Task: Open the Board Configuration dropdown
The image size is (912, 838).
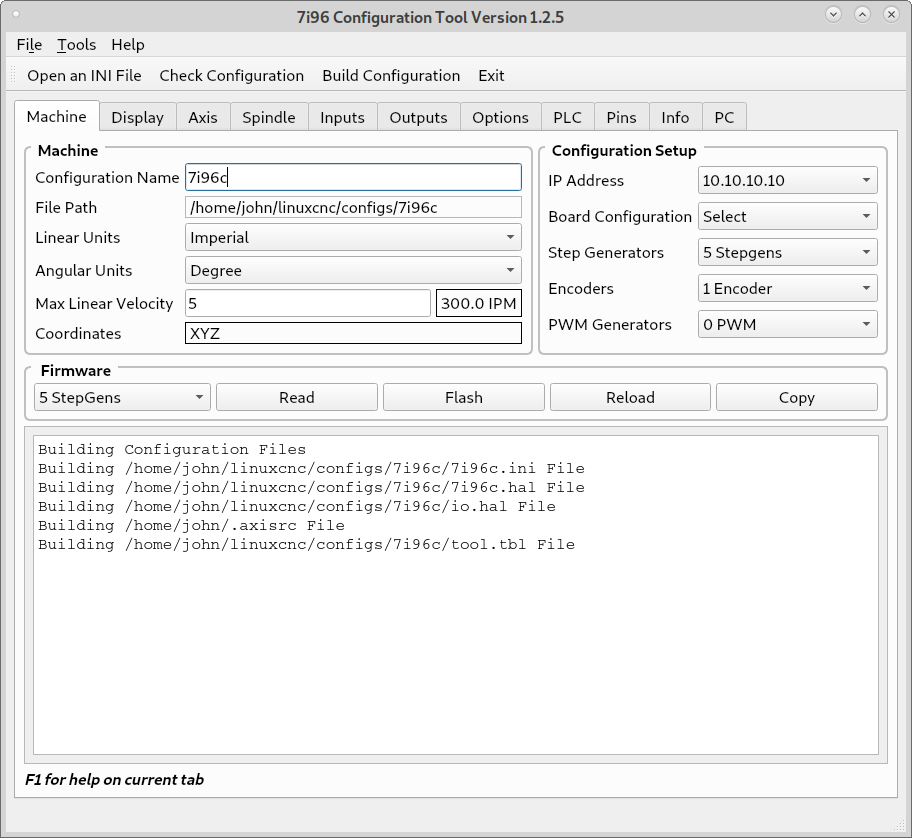Action: pos(788,216)
